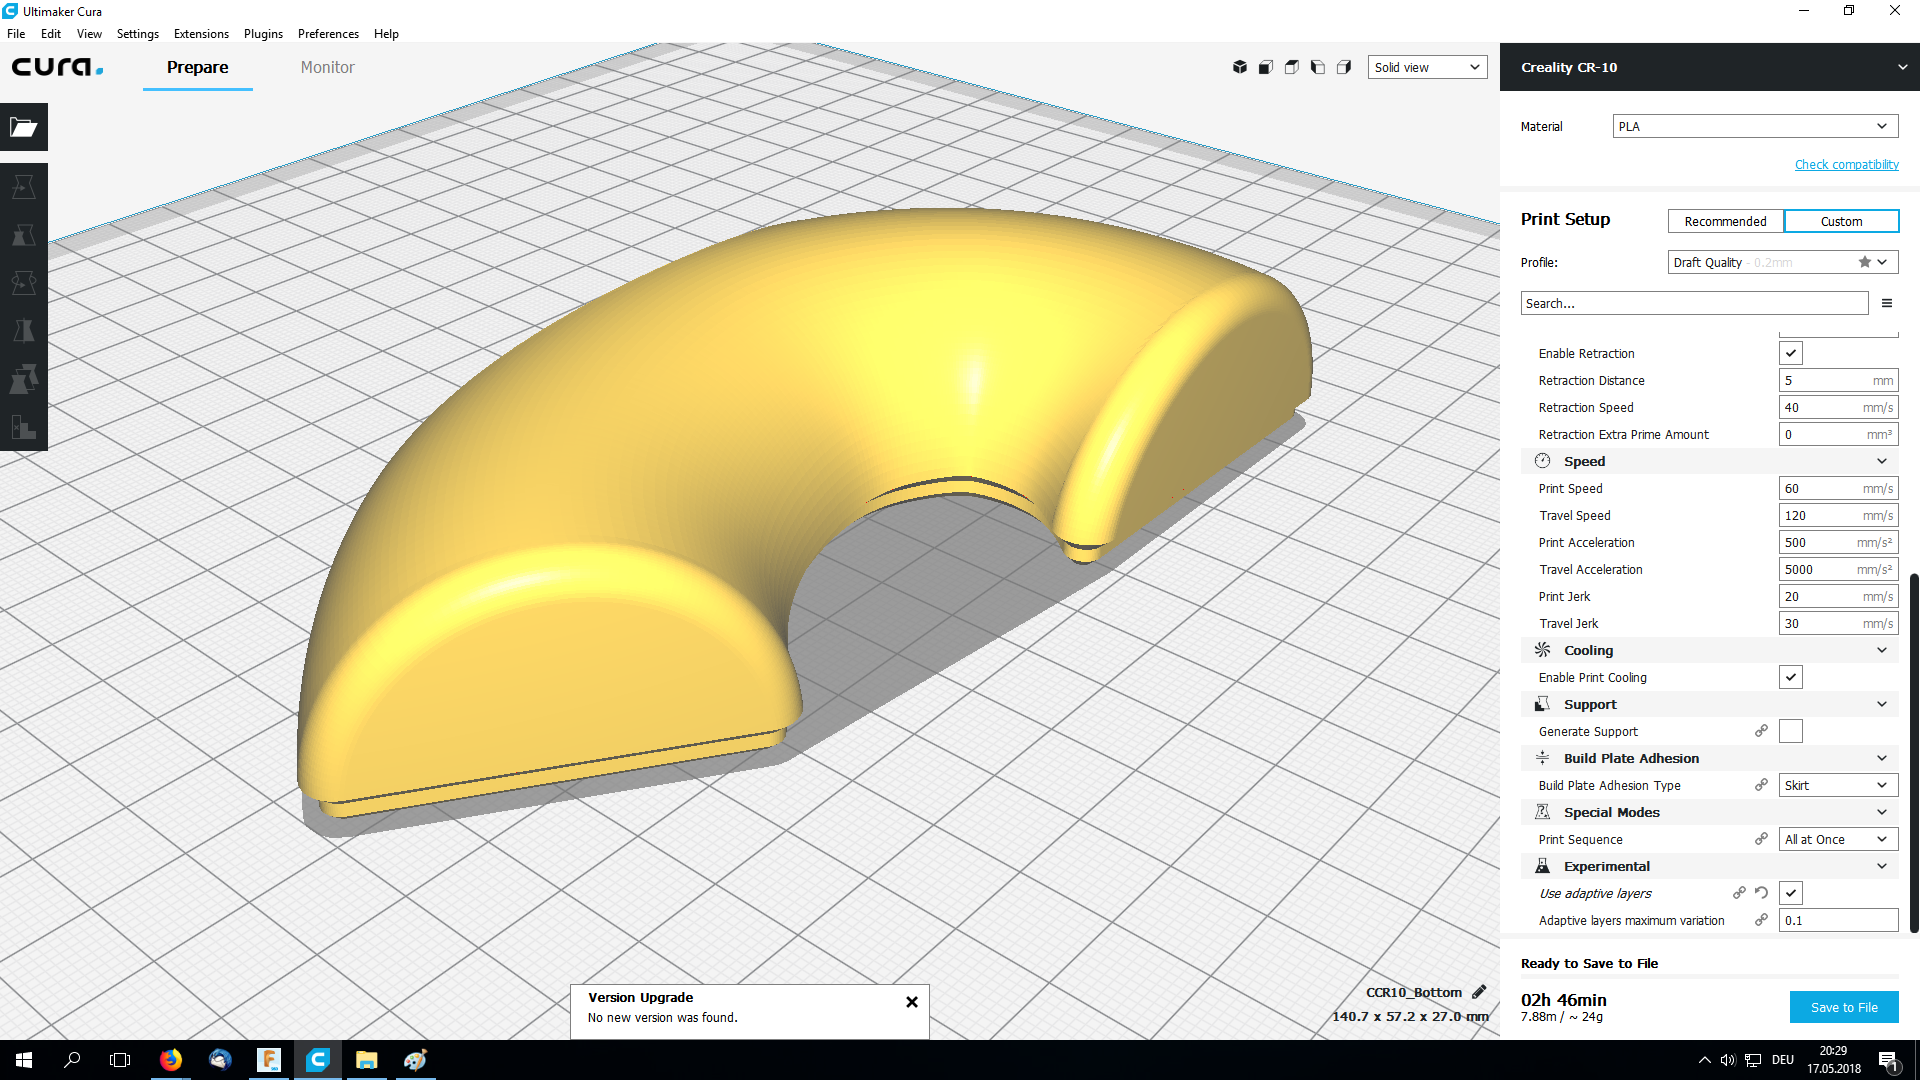Switch camera to right side view cube icon

point(1344,67)
